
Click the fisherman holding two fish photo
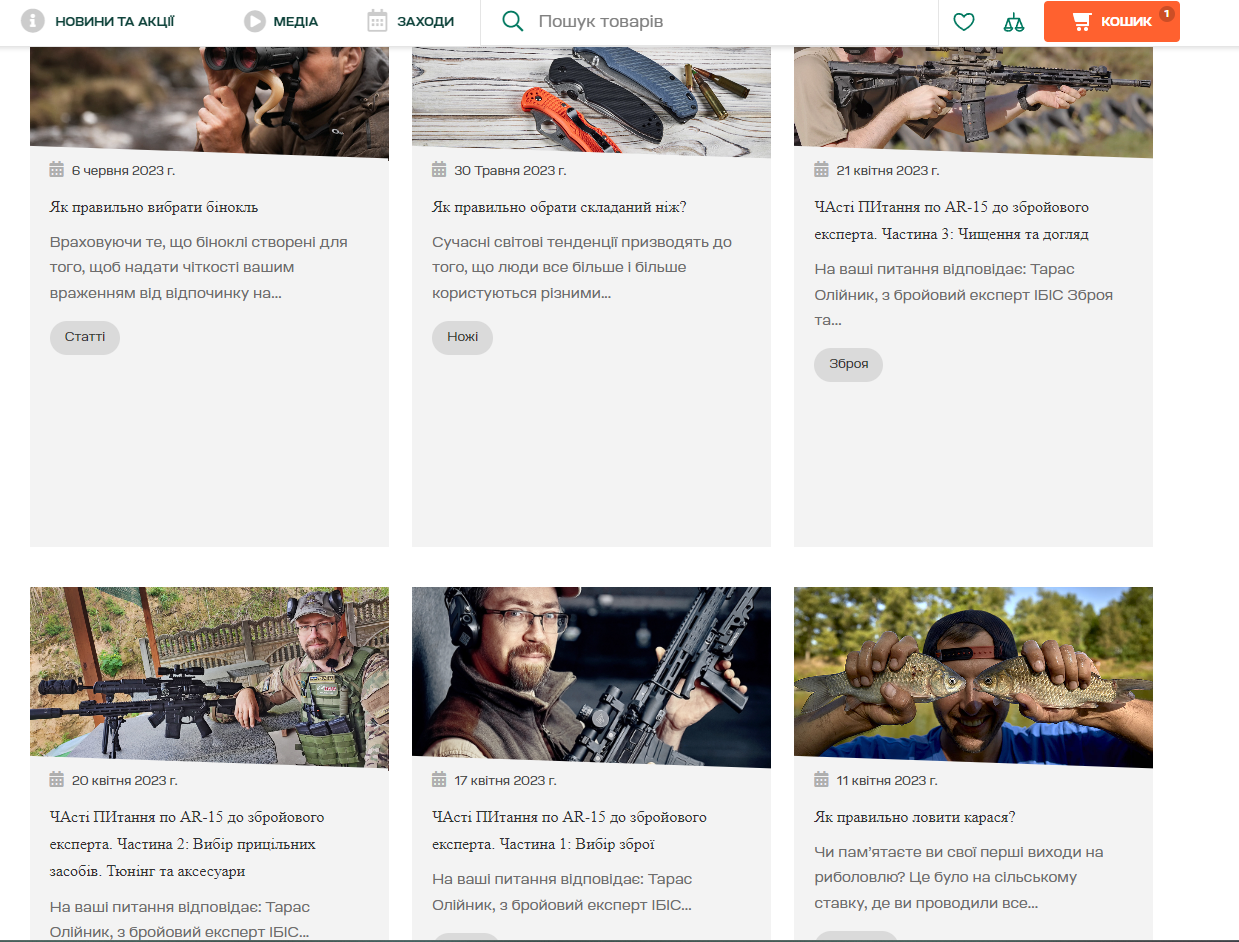click(x=972, y=676)
